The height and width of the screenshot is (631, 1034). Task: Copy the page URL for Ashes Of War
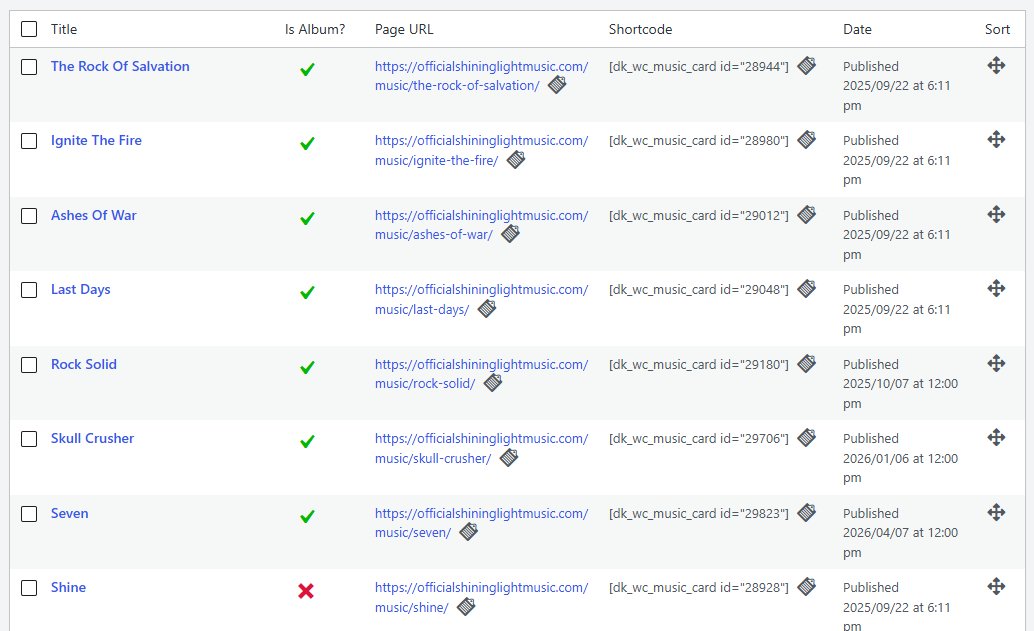tap(510, 233)
